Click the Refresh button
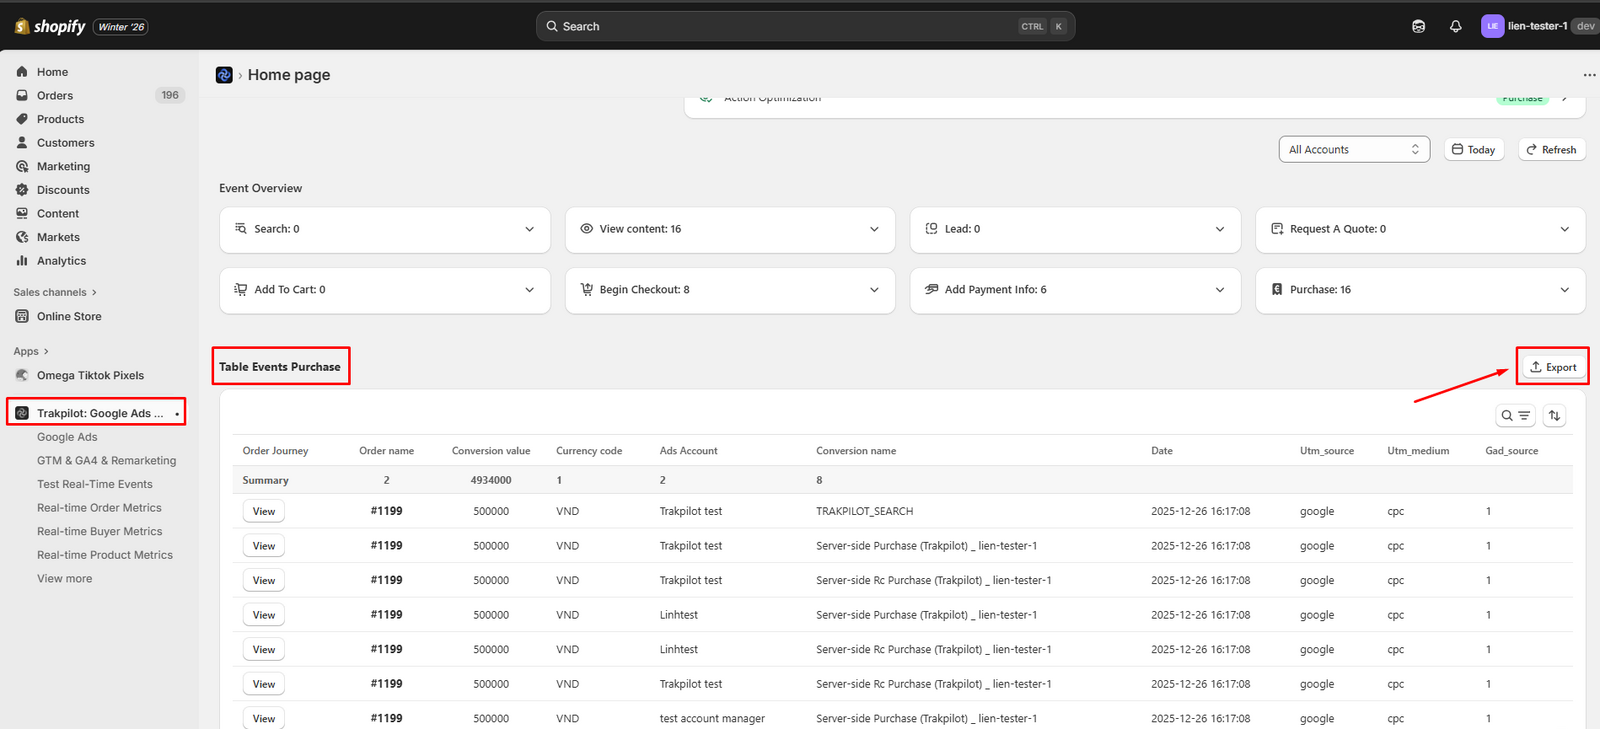The height and width of the screenshot is (729, 1600). coord(1552,149)
